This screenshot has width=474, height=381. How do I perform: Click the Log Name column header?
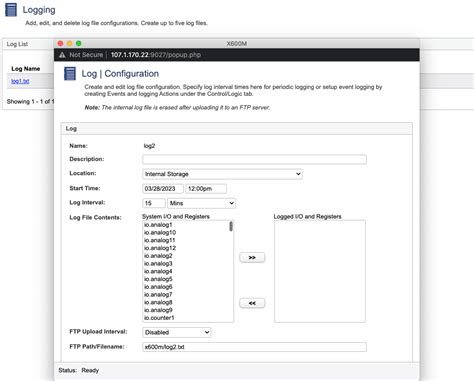[x=26, y=69]
